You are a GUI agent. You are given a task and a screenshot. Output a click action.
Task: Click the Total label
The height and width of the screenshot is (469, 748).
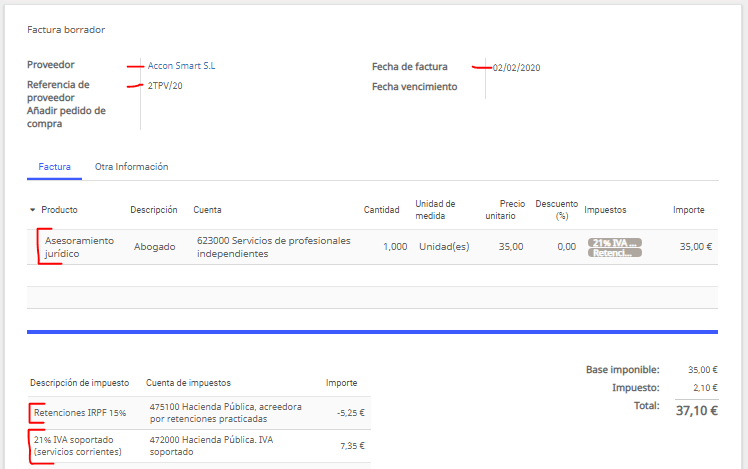pos(646,406)
